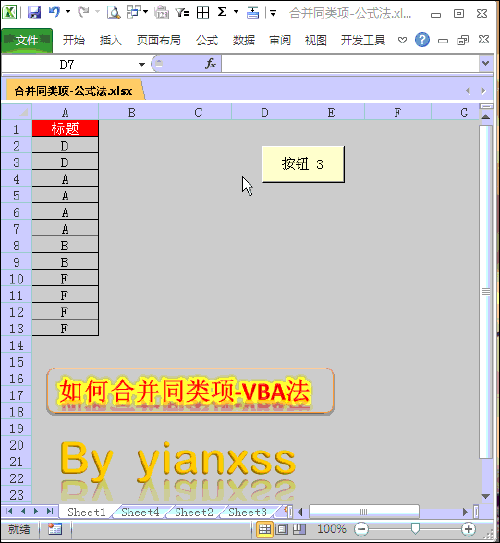Jump to first sheet tab navigation arrow
Image resolution: width=500 pixels, height=543 pixels.
click(x=9, y=511)
